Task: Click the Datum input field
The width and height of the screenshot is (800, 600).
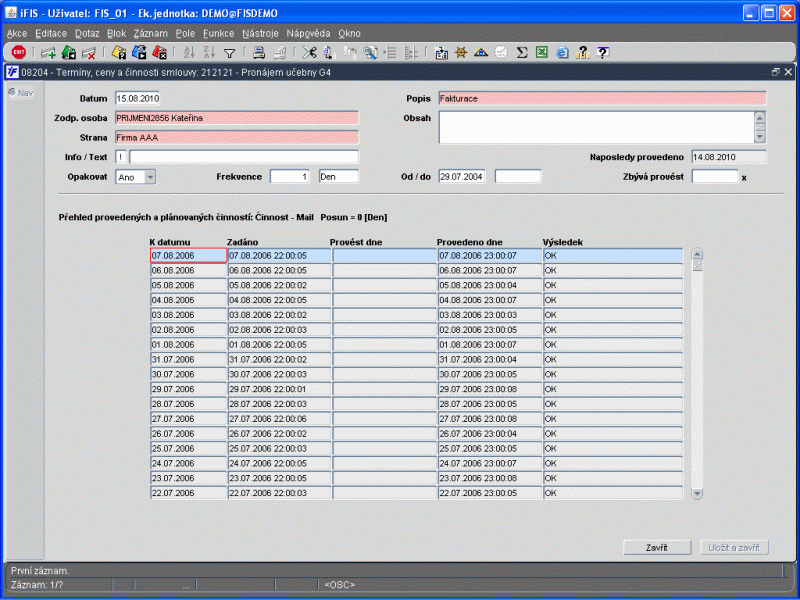Action: click(137, 98)
